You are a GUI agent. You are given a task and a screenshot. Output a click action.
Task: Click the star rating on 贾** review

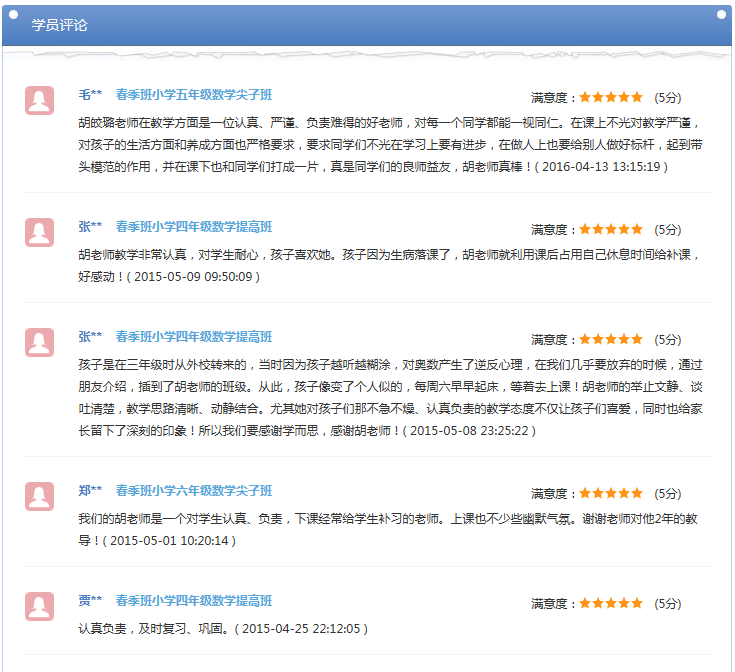pyautogui.click(x=611, y=603)
